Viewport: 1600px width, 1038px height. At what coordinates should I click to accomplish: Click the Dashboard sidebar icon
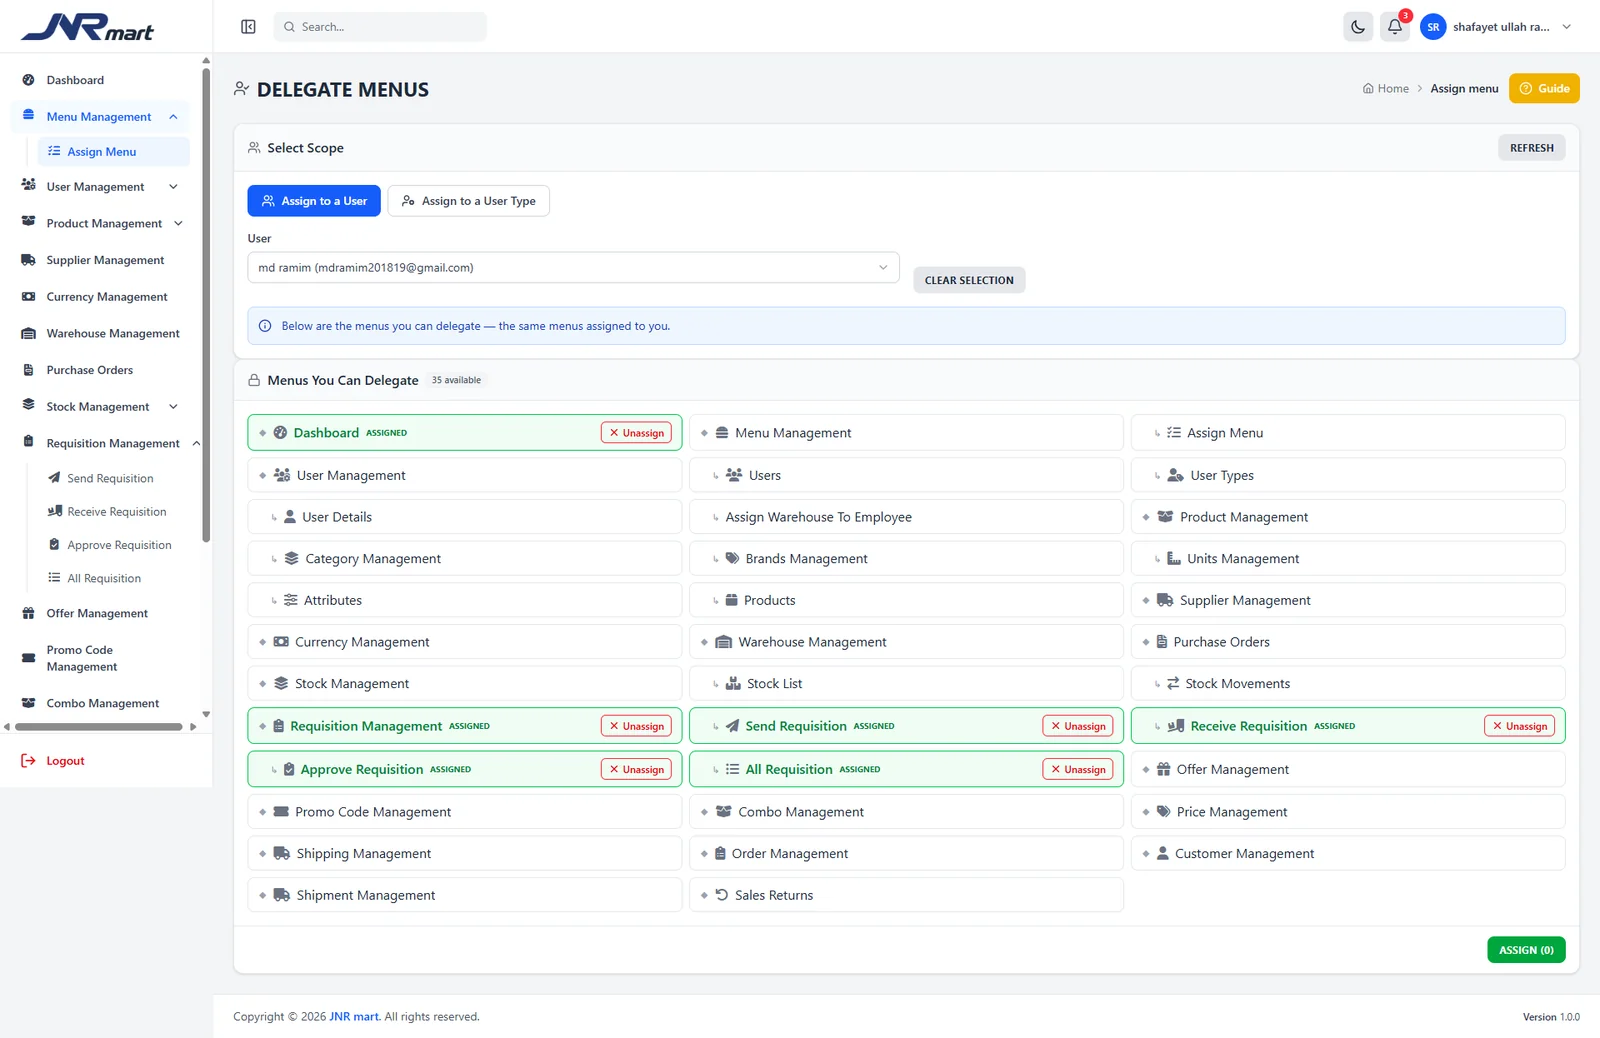point(28,80)
